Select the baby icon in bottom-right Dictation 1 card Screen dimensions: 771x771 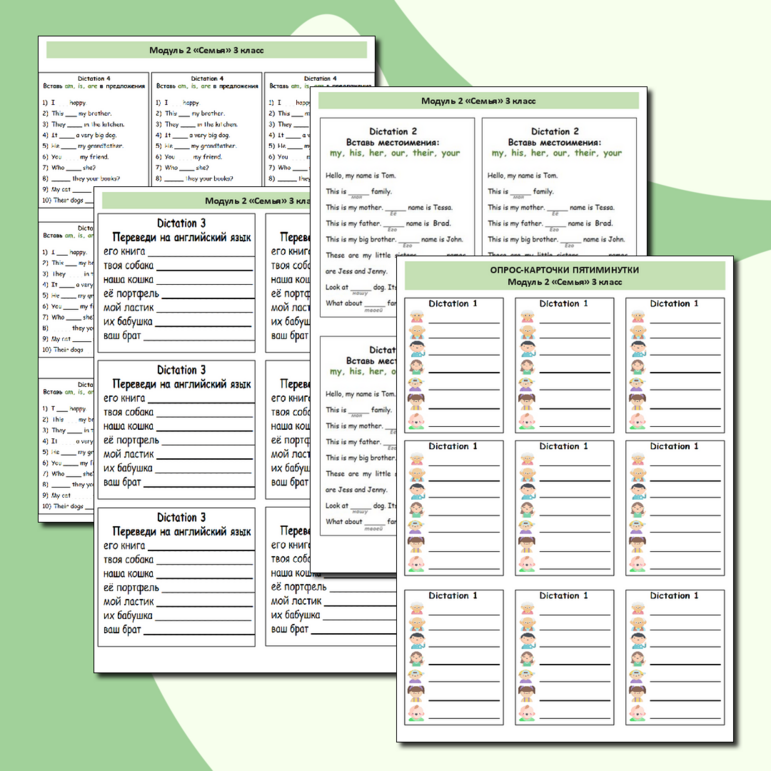tap(637, 711)
